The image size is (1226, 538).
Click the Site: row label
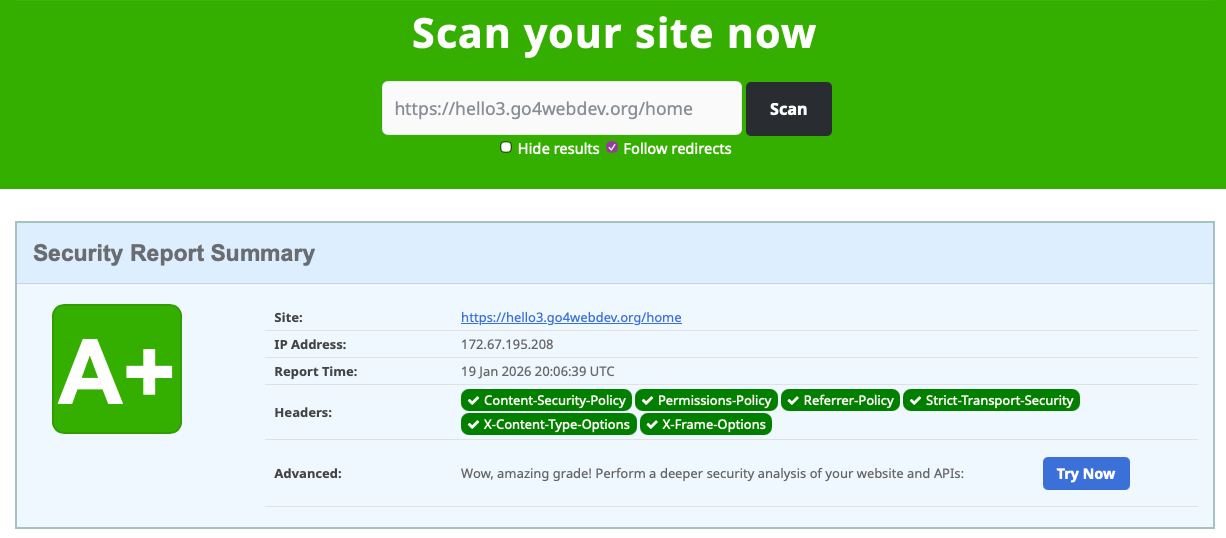288,317
